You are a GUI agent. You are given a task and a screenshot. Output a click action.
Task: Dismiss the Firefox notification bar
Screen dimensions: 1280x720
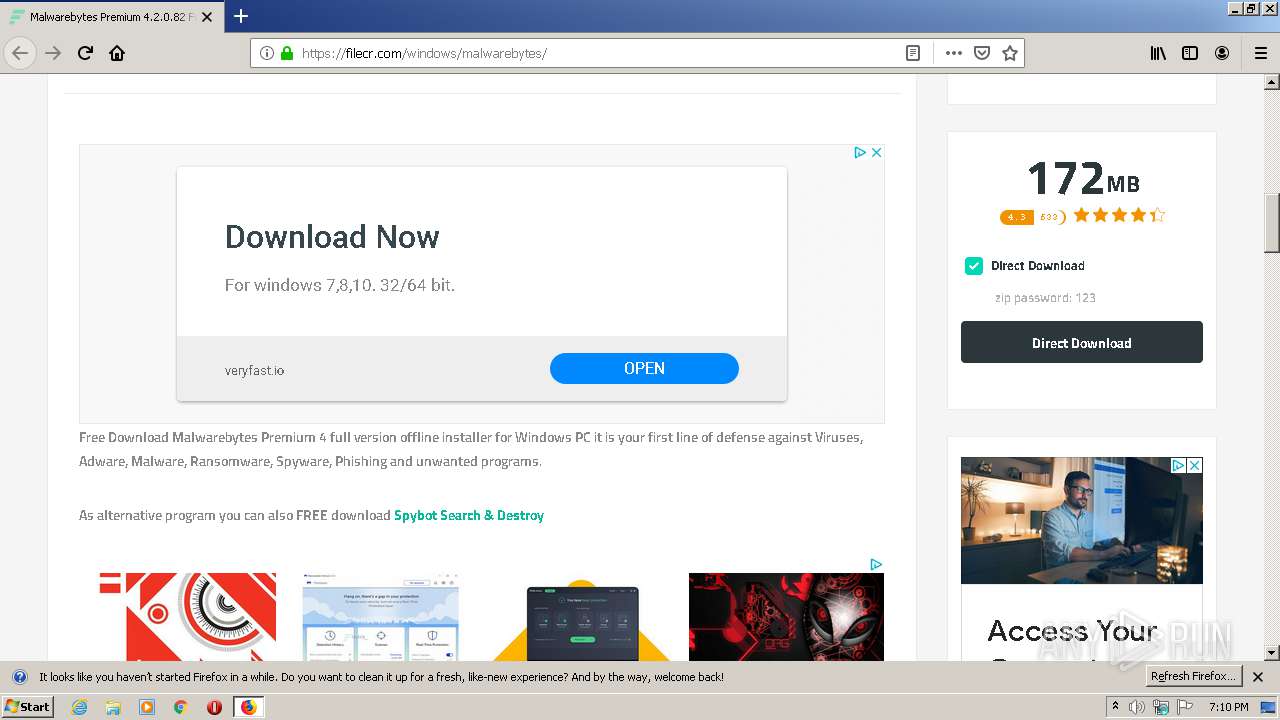point(1258,677)
